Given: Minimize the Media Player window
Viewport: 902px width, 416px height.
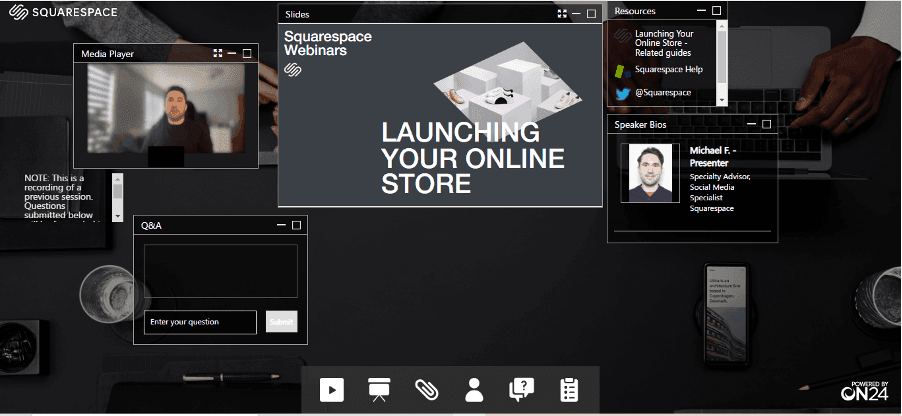Looking at the screenshot, I should tap(232, 54).
